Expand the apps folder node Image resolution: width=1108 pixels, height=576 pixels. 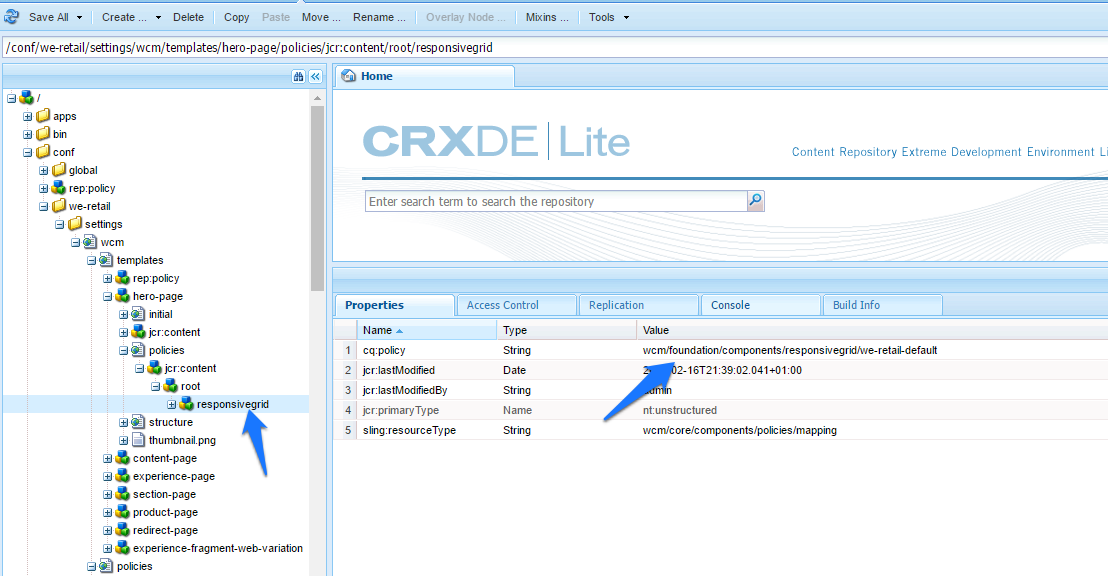pos(25,115)
